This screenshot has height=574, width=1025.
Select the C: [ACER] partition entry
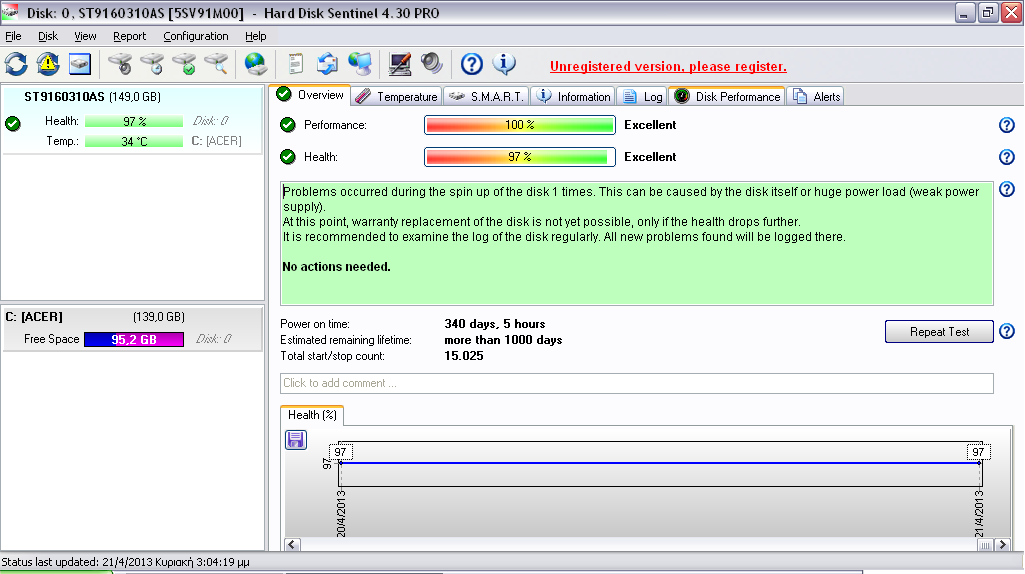[x=133, y=328]
